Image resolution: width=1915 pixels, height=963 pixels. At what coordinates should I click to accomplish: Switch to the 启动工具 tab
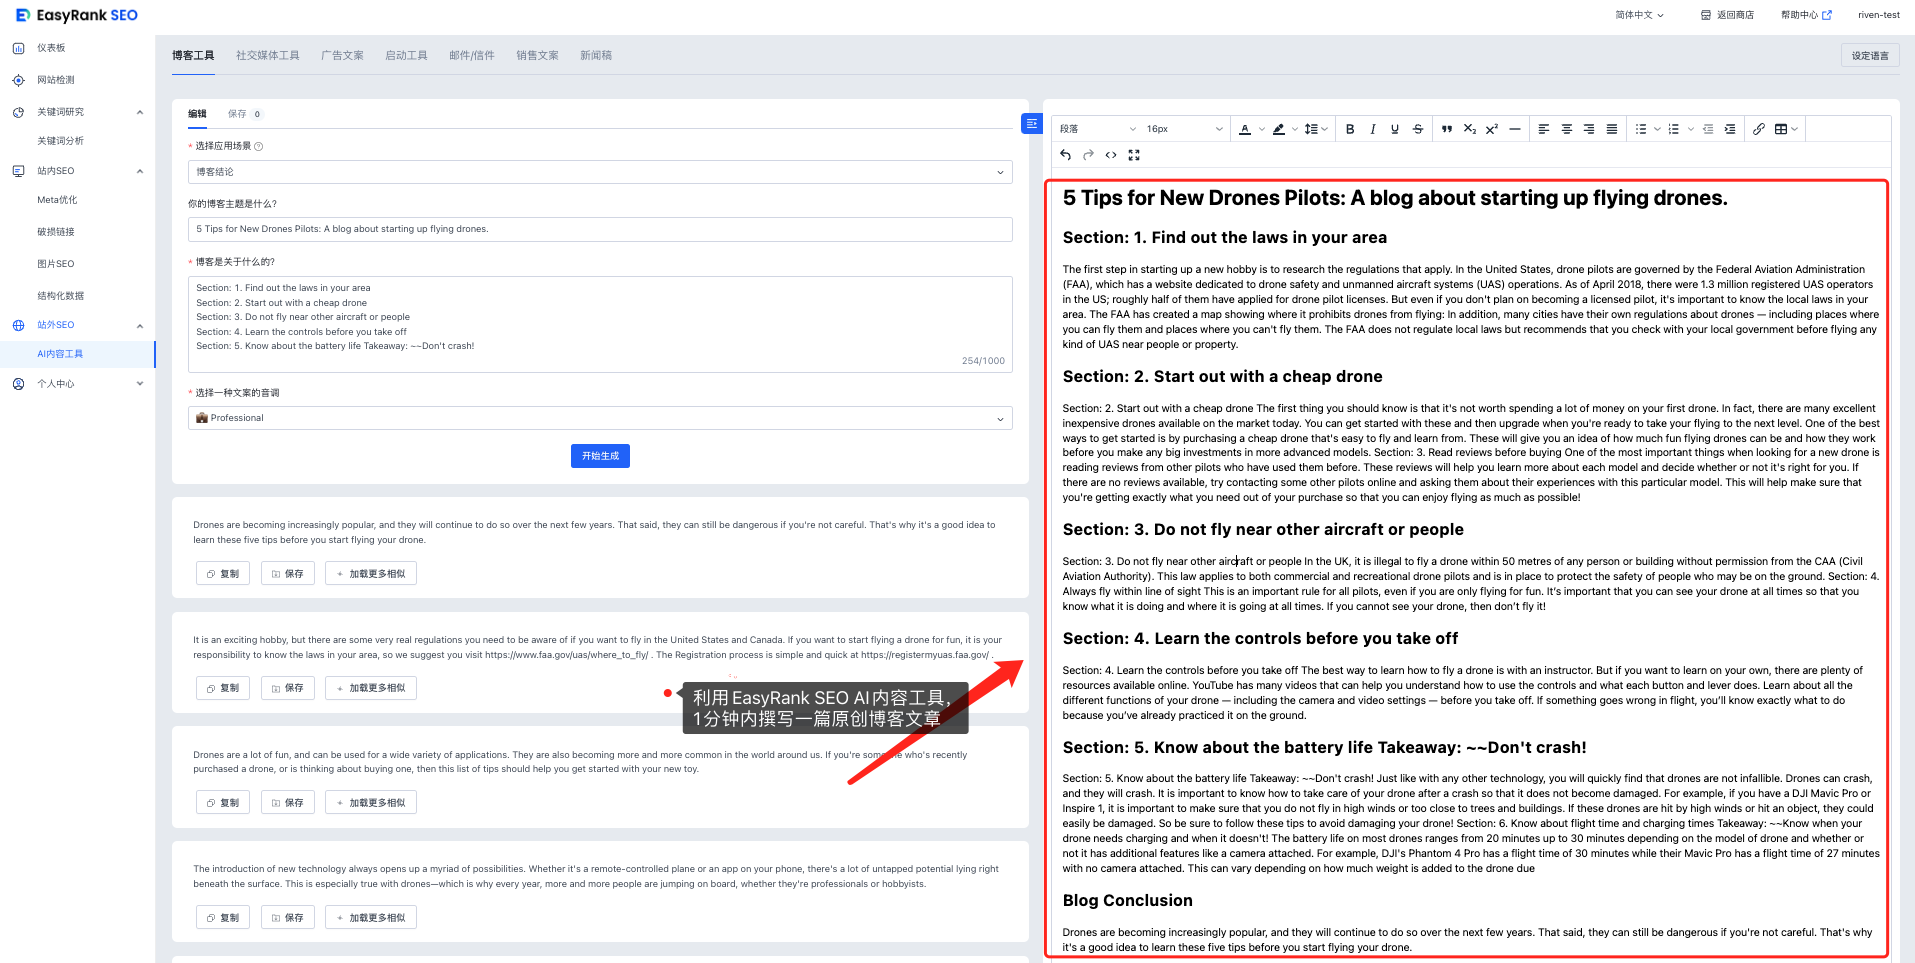(x=406, y=56)
